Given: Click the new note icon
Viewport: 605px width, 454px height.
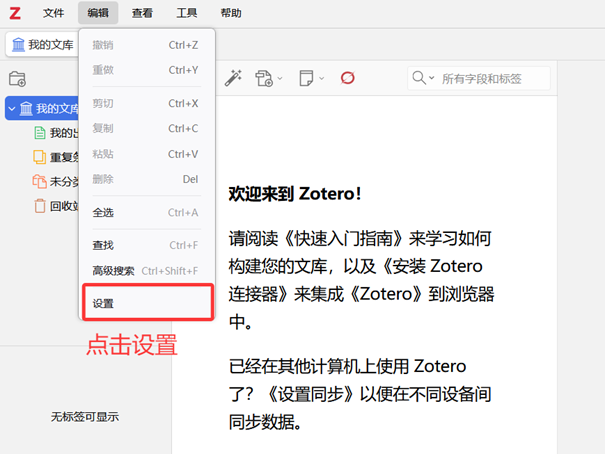Looking at the screenshot, I should click(x=306, y=78).
